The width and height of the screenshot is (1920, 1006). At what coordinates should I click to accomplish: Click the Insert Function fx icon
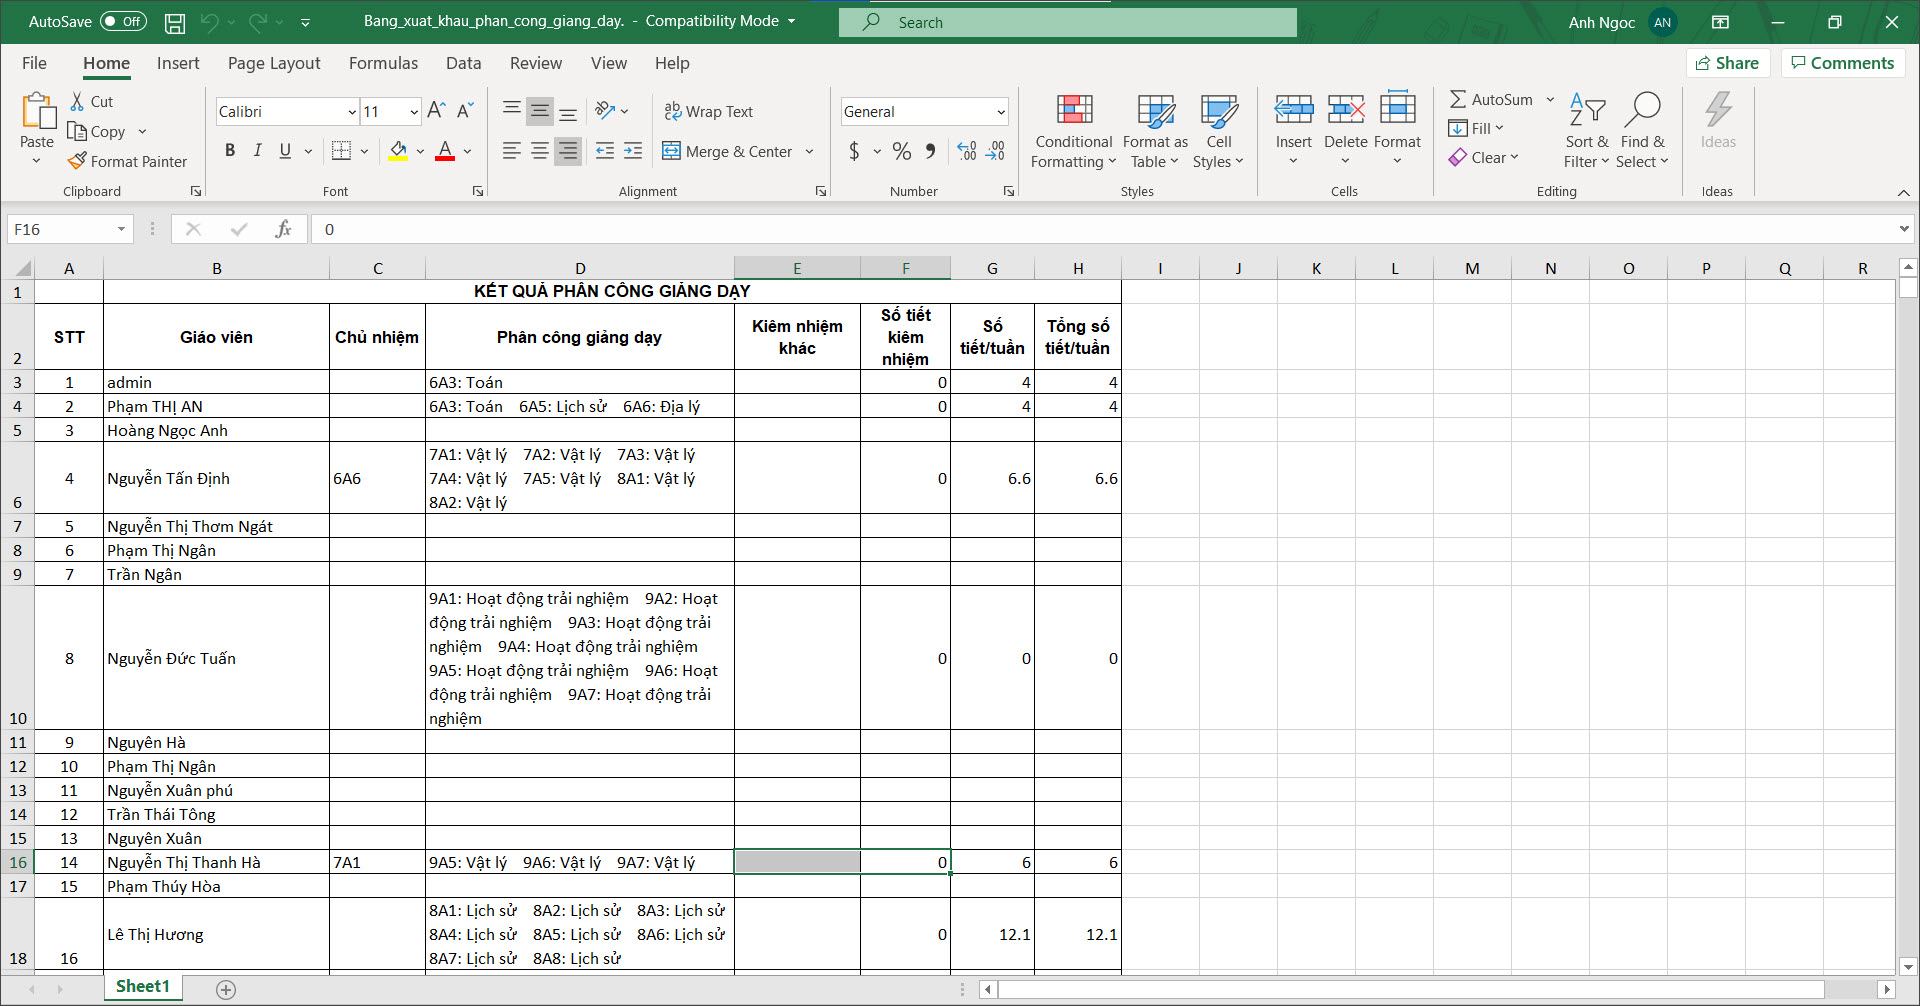point(283,229)
